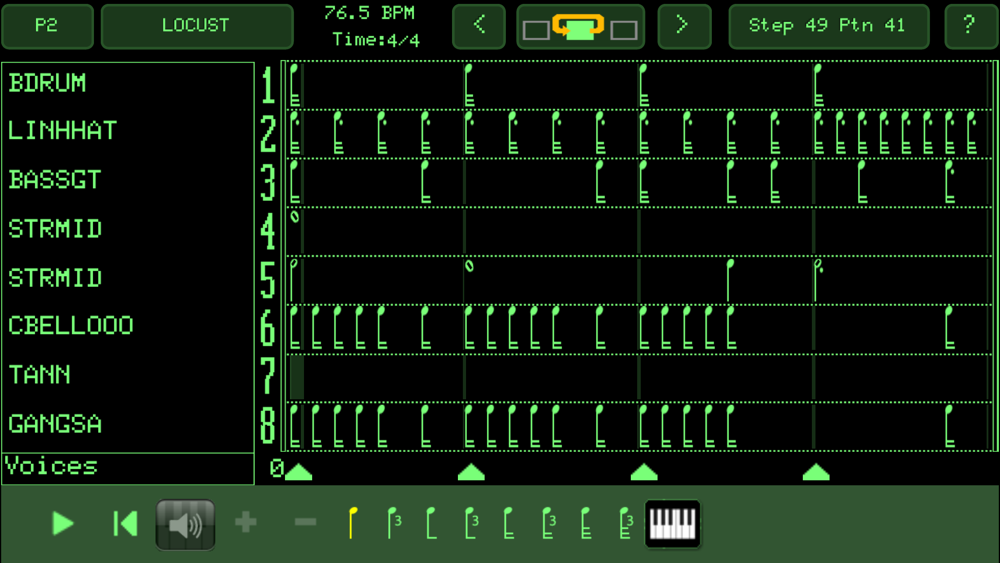Click the last GANGSA note in beat four
The image size is (1000, 563).
click(x=949, y=426)
